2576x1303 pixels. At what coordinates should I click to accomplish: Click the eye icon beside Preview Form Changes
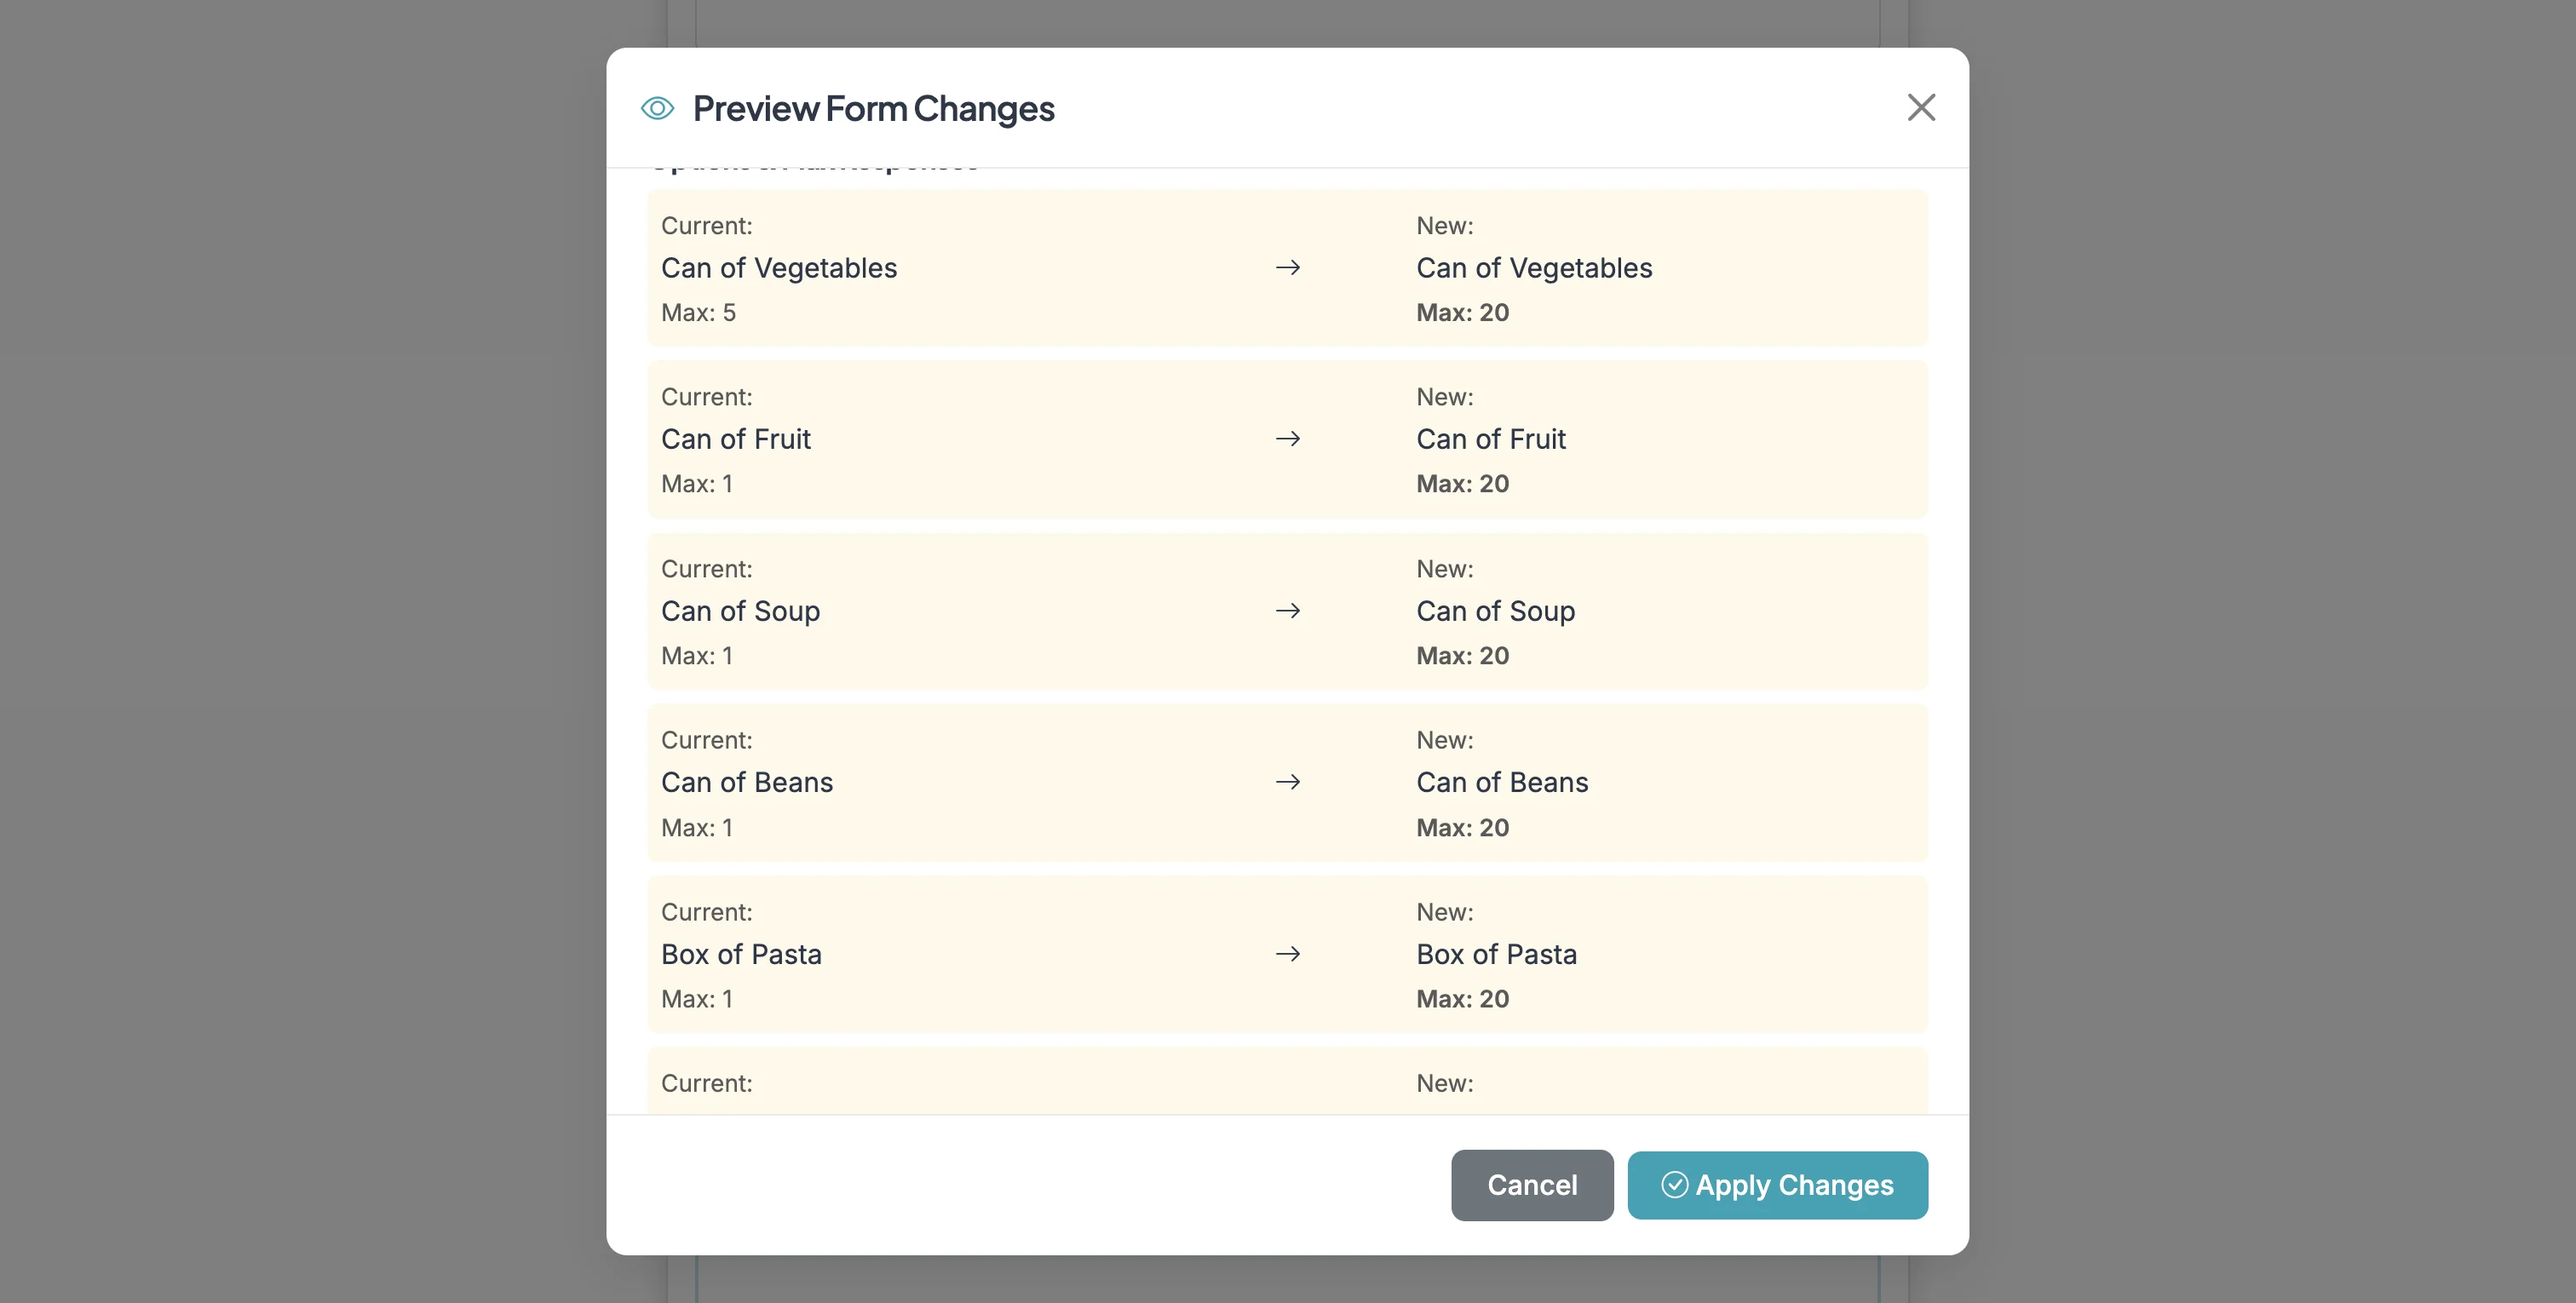[657, 108]
